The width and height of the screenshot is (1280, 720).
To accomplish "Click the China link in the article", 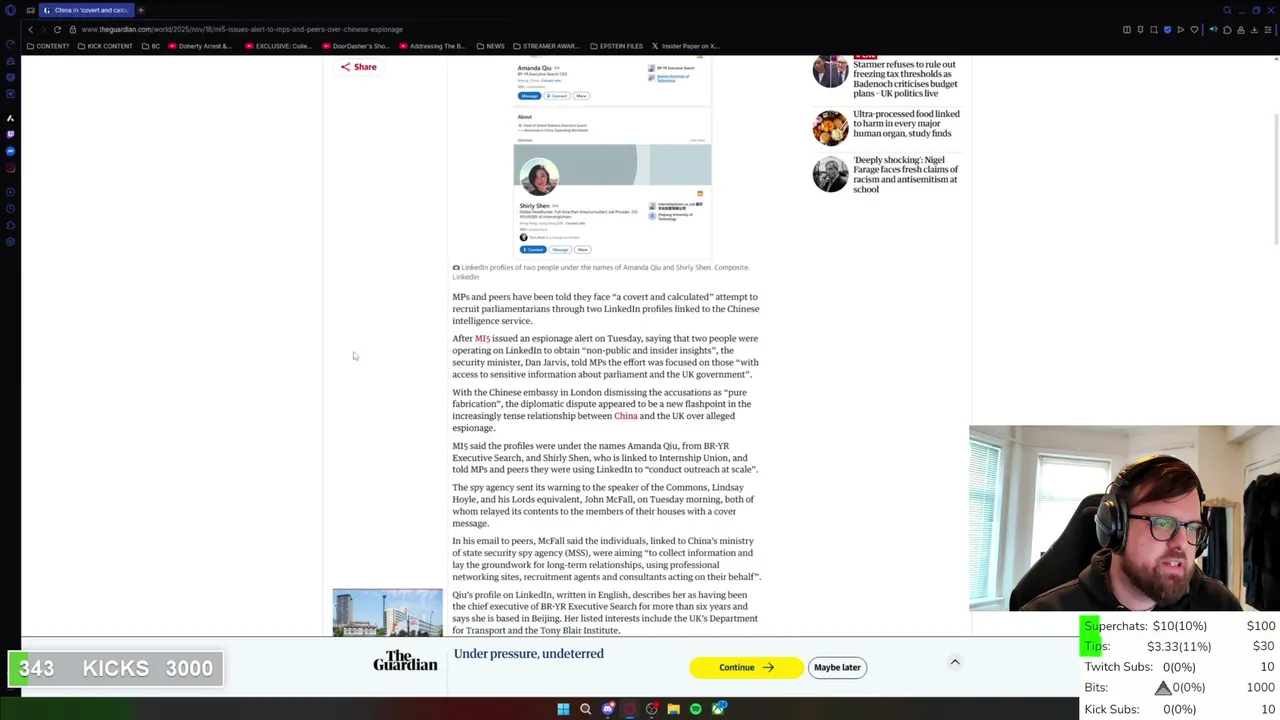I will (625, 416).
